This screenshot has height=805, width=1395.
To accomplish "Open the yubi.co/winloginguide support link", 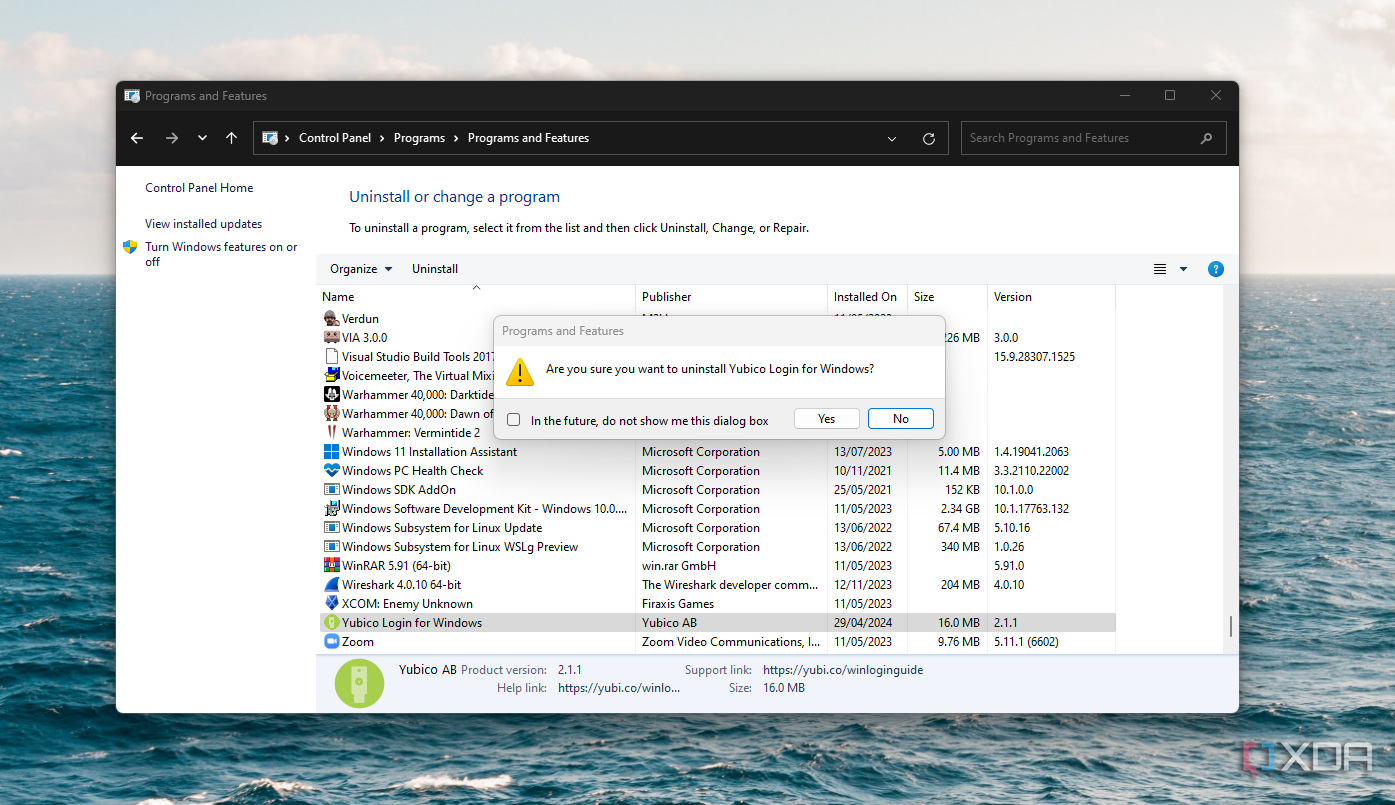I will click(843, 670).
